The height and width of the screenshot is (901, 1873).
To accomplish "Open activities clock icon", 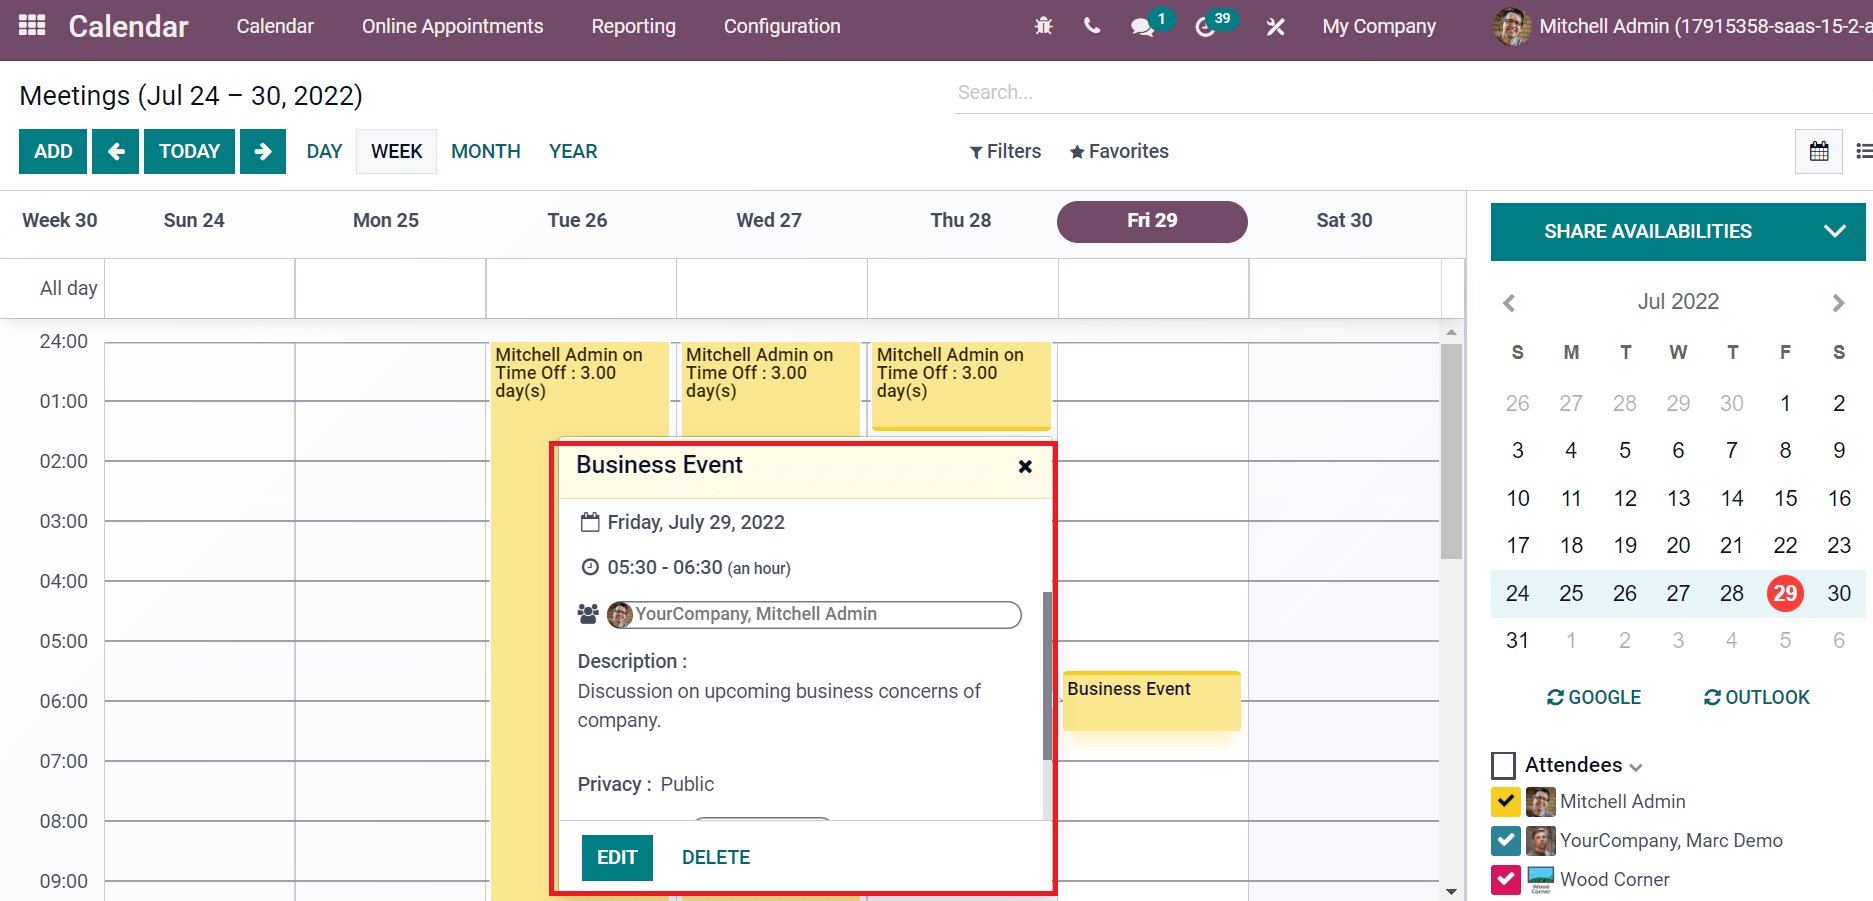I will click(x=1205, y=27).
